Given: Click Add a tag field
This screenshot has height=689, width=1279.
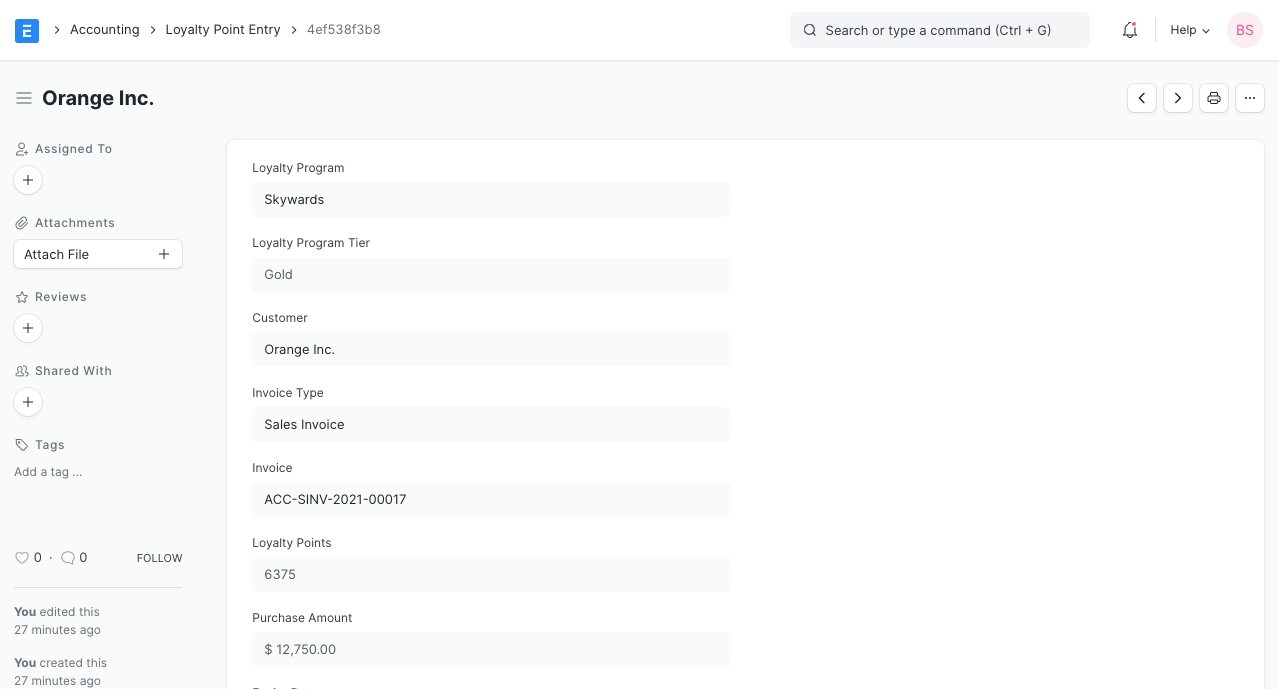Looking at the screenshot, I should [48, 472].
